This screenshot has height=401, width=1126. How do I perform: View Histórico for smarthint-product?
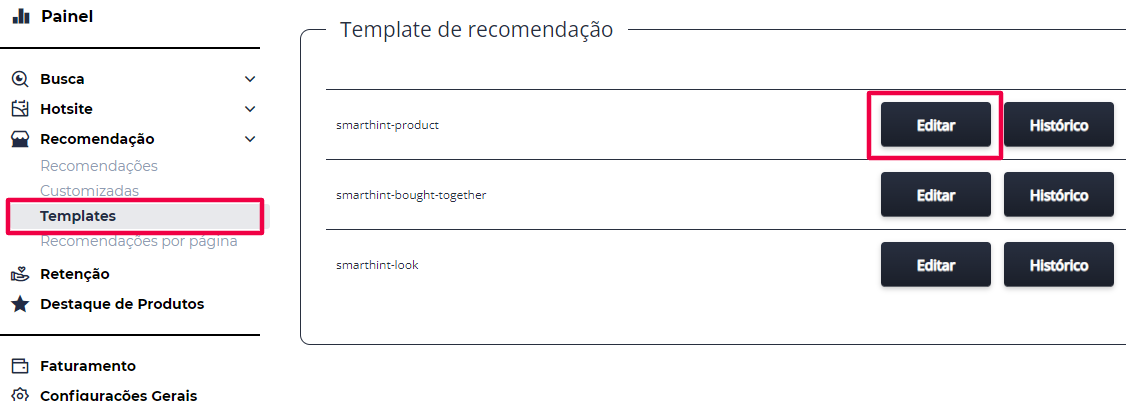[1058, 124]
